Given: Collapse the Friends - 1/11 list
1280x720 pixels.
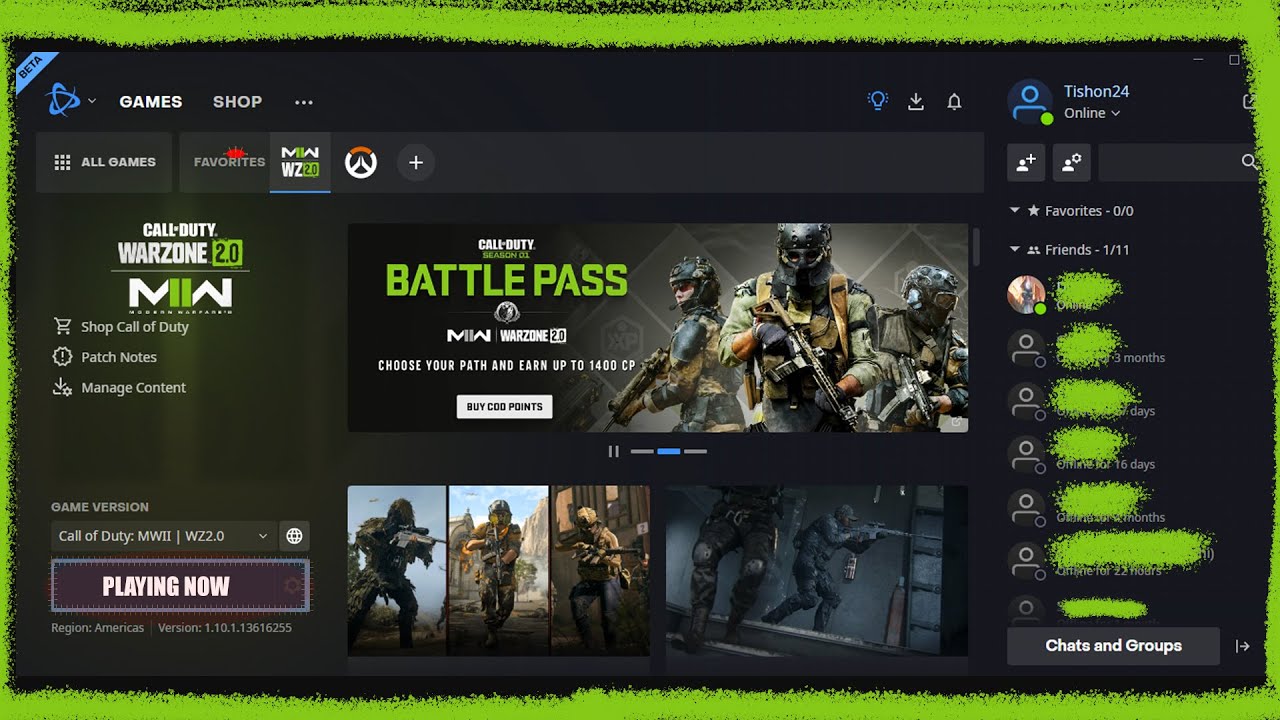Looking at the screenshot, I should click(1015, 250).
